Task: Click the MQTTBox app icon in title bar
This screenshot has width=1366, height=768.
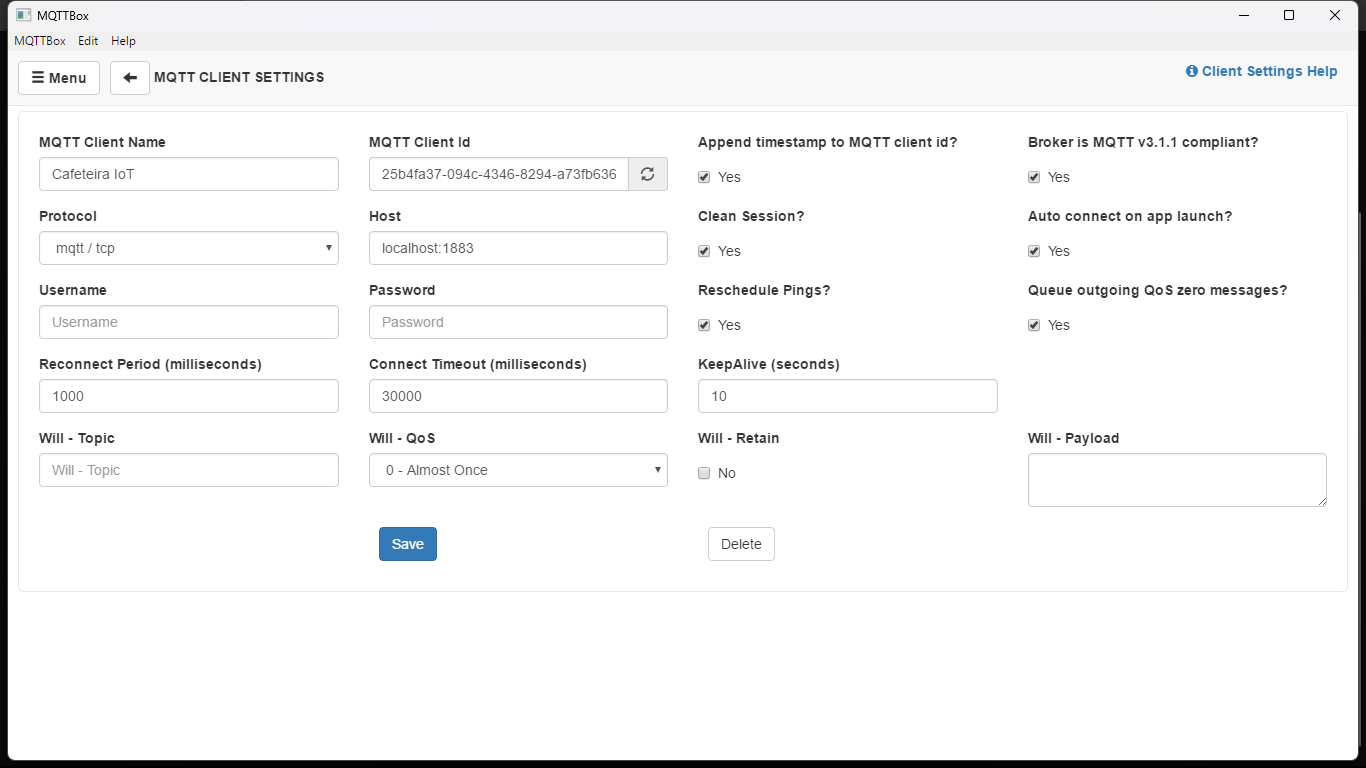Action: click(x=24, y=15)
